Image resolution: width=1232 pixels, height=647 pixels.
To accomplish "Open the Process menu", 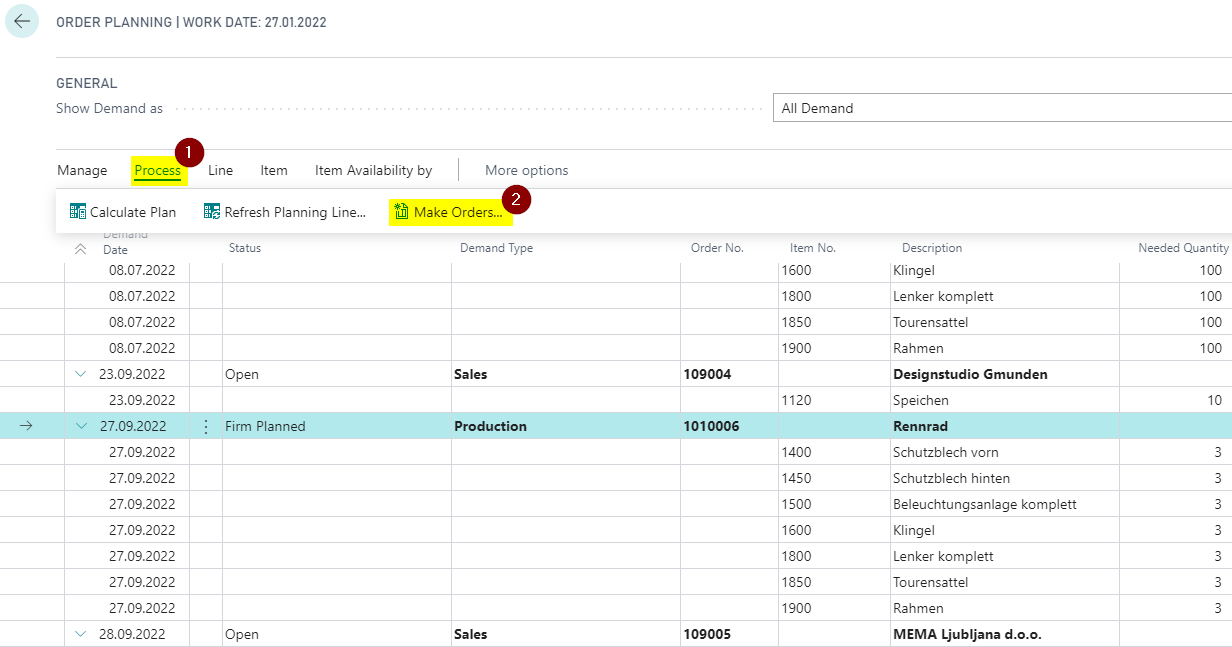I will (158, 171).
